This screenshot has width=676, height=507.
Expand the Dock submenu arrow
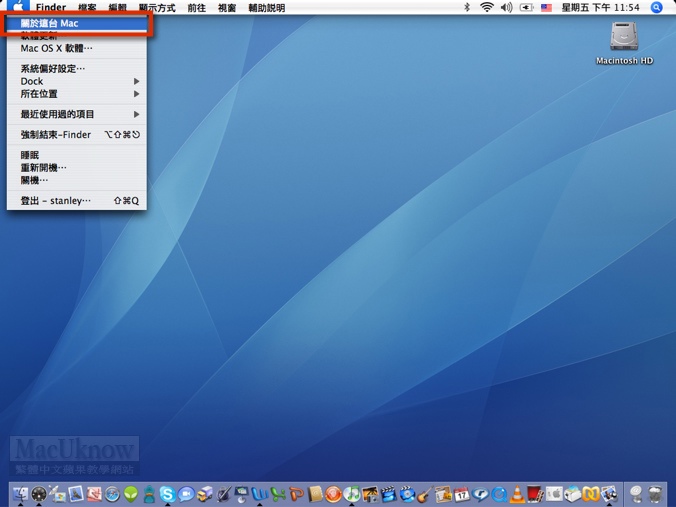click(x=136, y=81)
